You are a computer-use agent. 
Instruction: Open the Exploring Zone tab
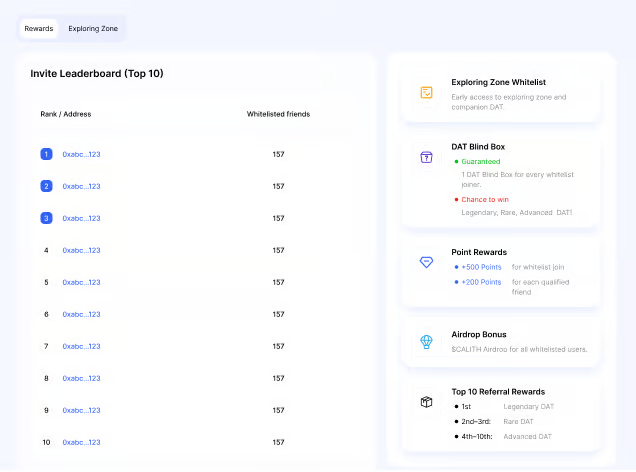93,29
